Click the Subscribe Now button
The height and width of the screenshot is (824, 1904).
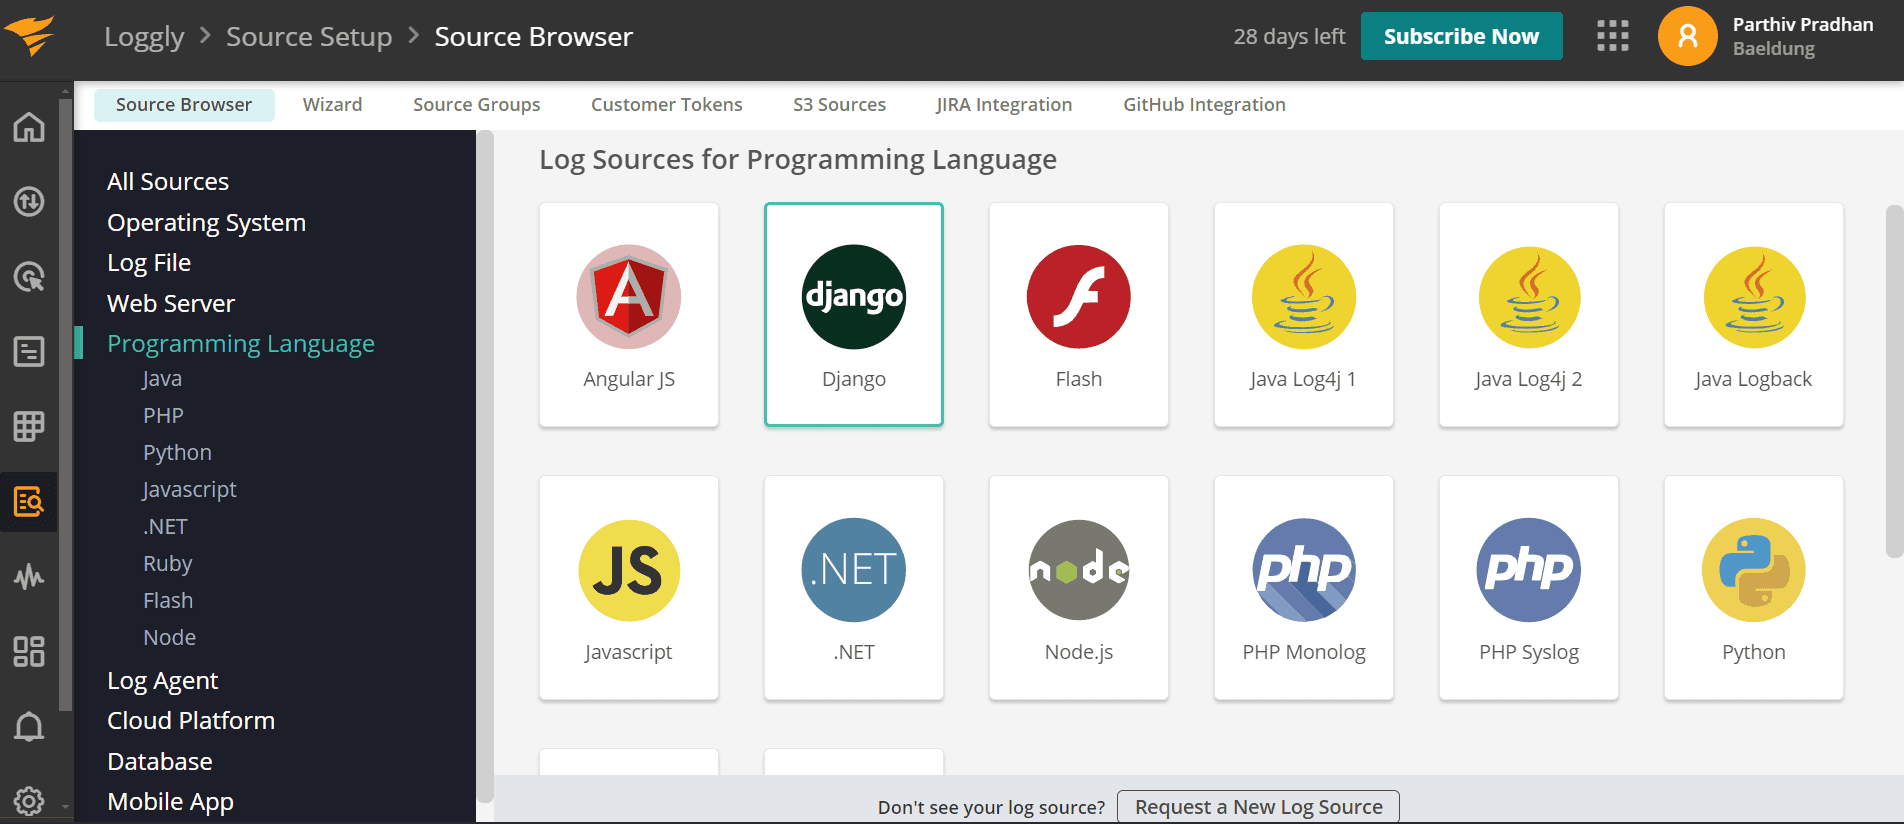point(1460,36)
